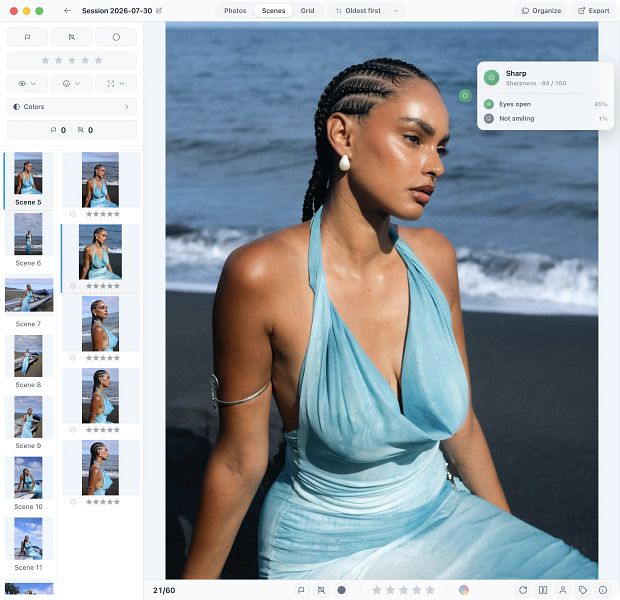Give the photo four stars in toolbar
Viewport: 620px width, 600px height.
[x=417, y=590]
